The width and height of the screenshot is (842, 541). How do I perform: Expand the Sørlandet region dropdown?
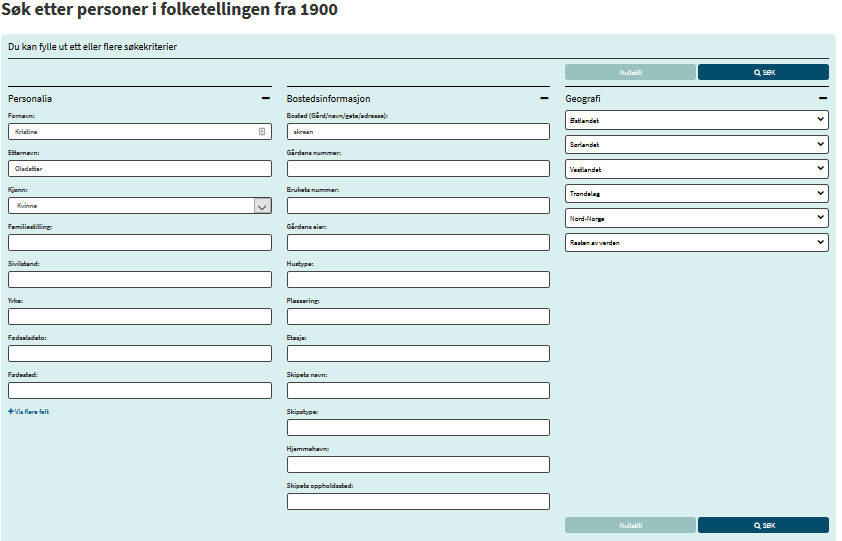click(x=696, y=145)
